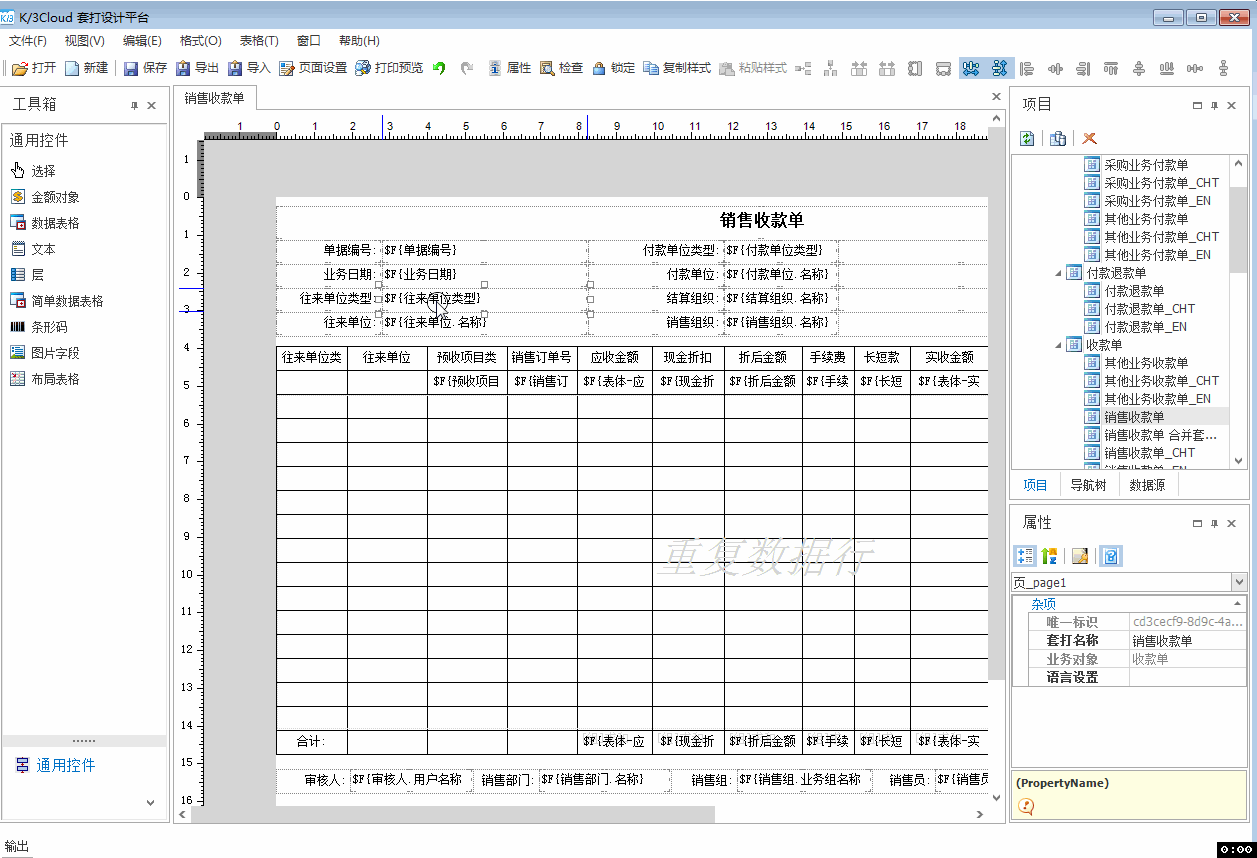Toggle the help description button in 属性 panel
1257x858 pixels.
click(x=1110, y=556)
